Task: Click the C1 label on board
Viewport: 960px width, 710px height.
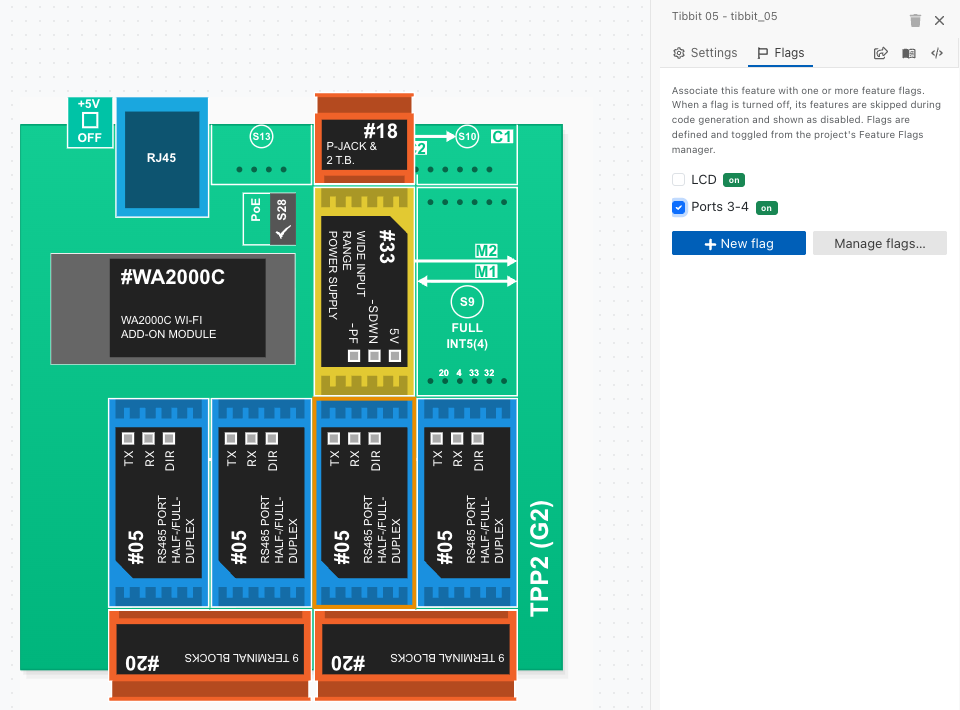Action: 502,136
